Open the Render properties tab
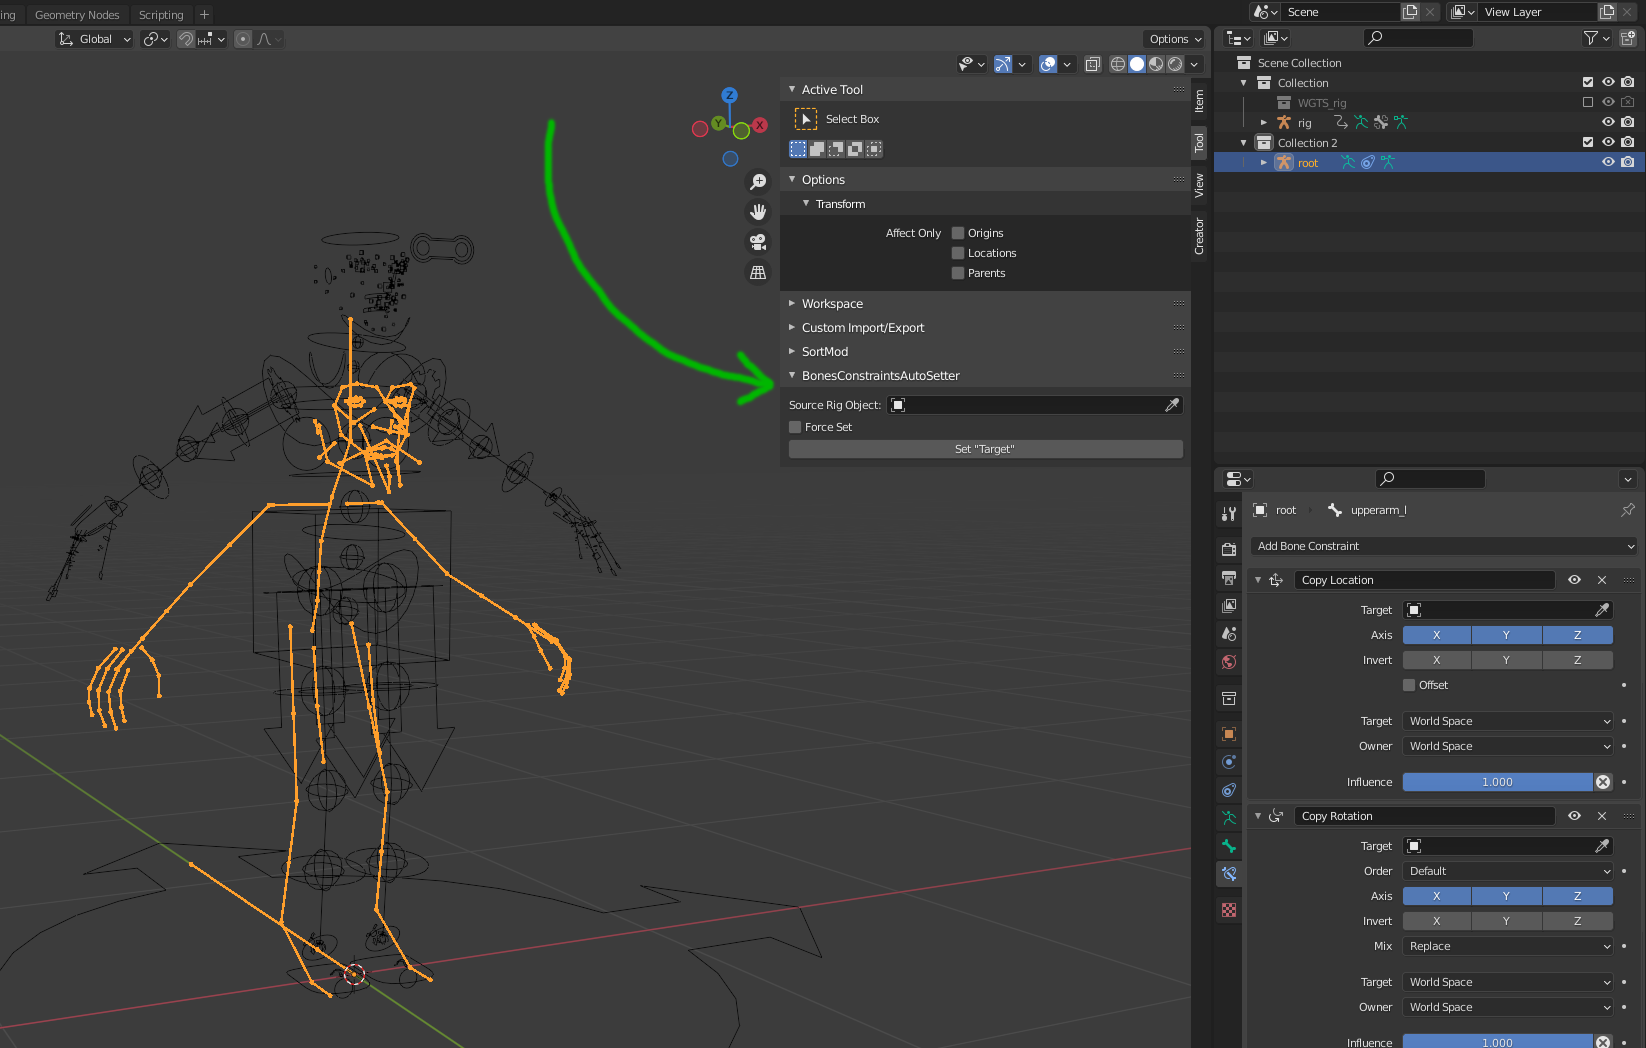Viewport: 1646px width, 1048px height. coord(1228,549)
